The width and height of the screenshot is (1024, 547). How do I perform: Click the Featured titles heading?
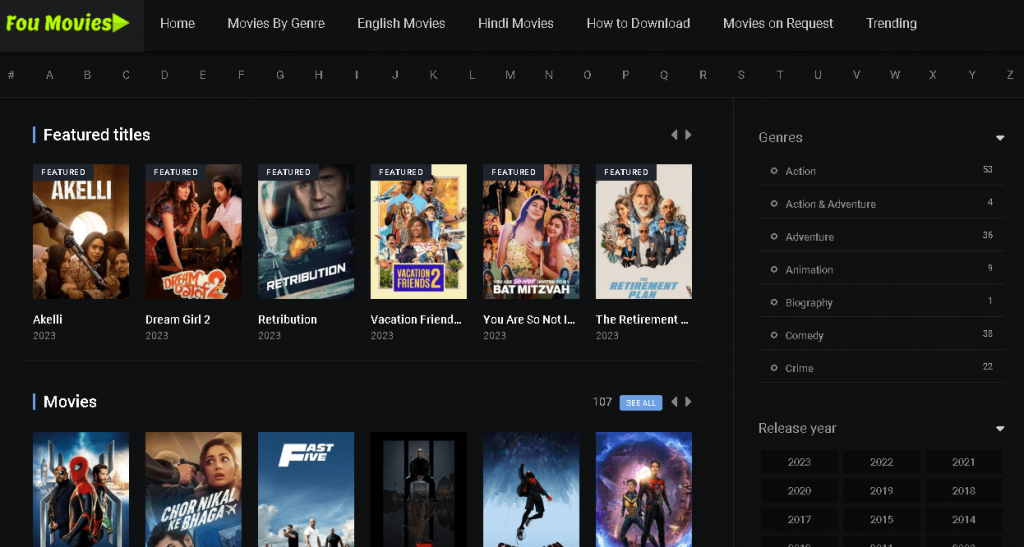(97, 135)
